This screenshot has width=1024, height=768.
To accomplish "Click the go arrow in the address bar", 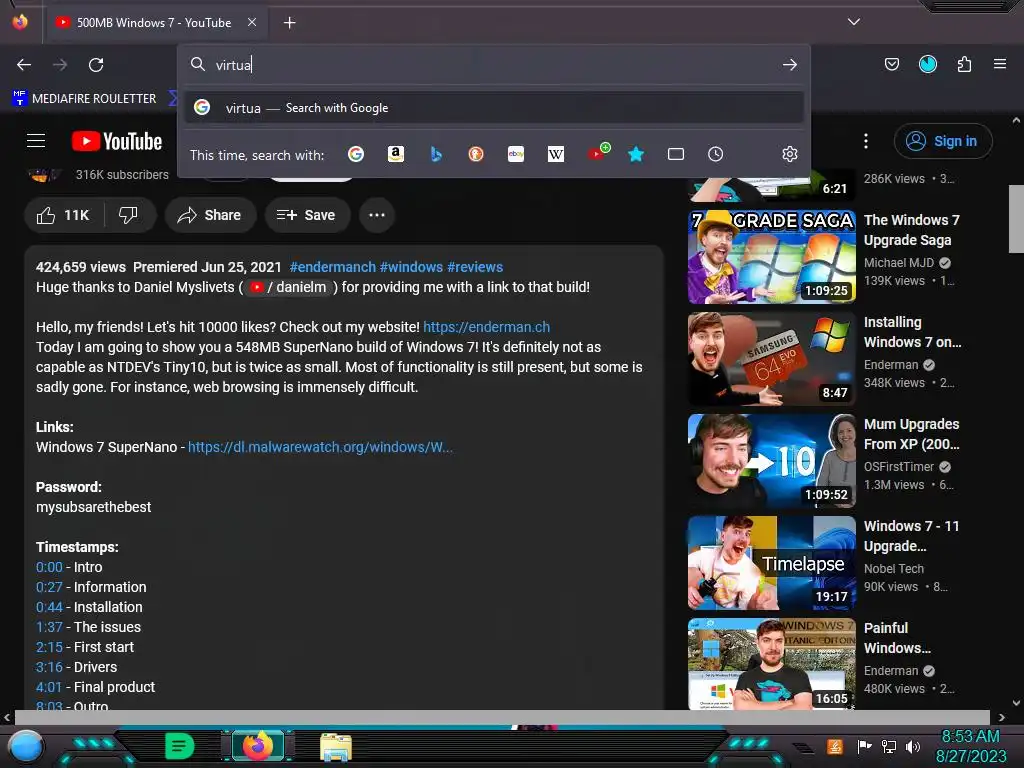I will pyautogui.click(x=790, y=65).
